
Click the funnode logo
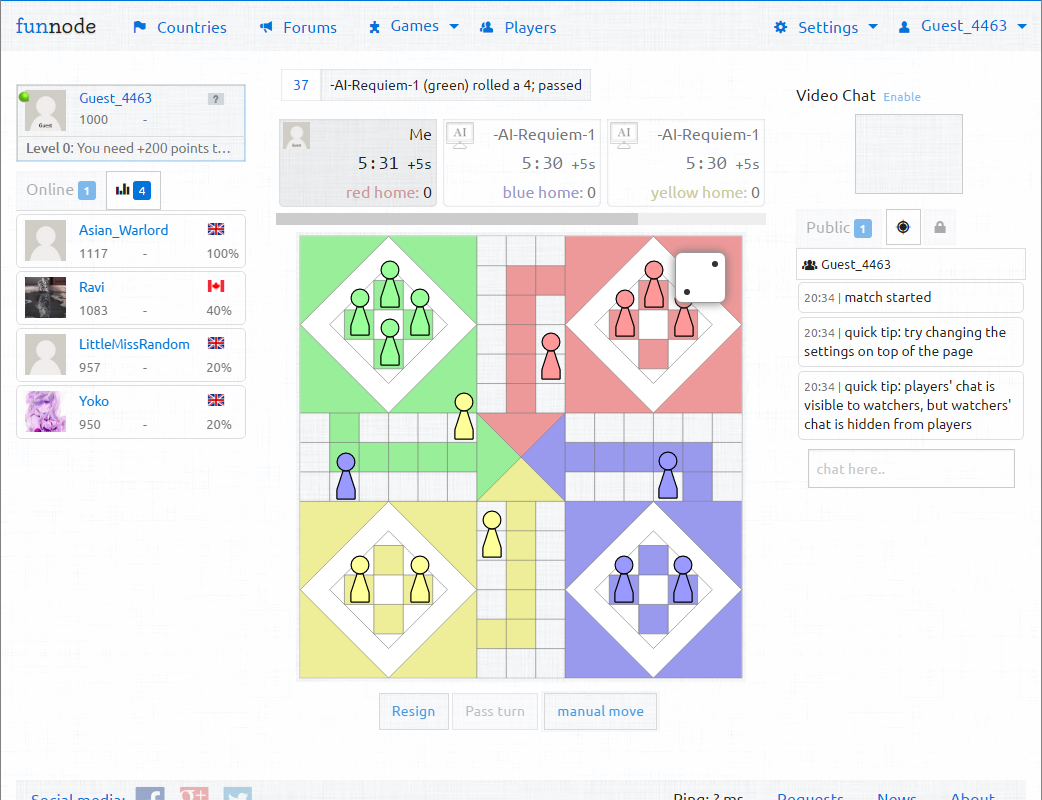pos(56,26)
